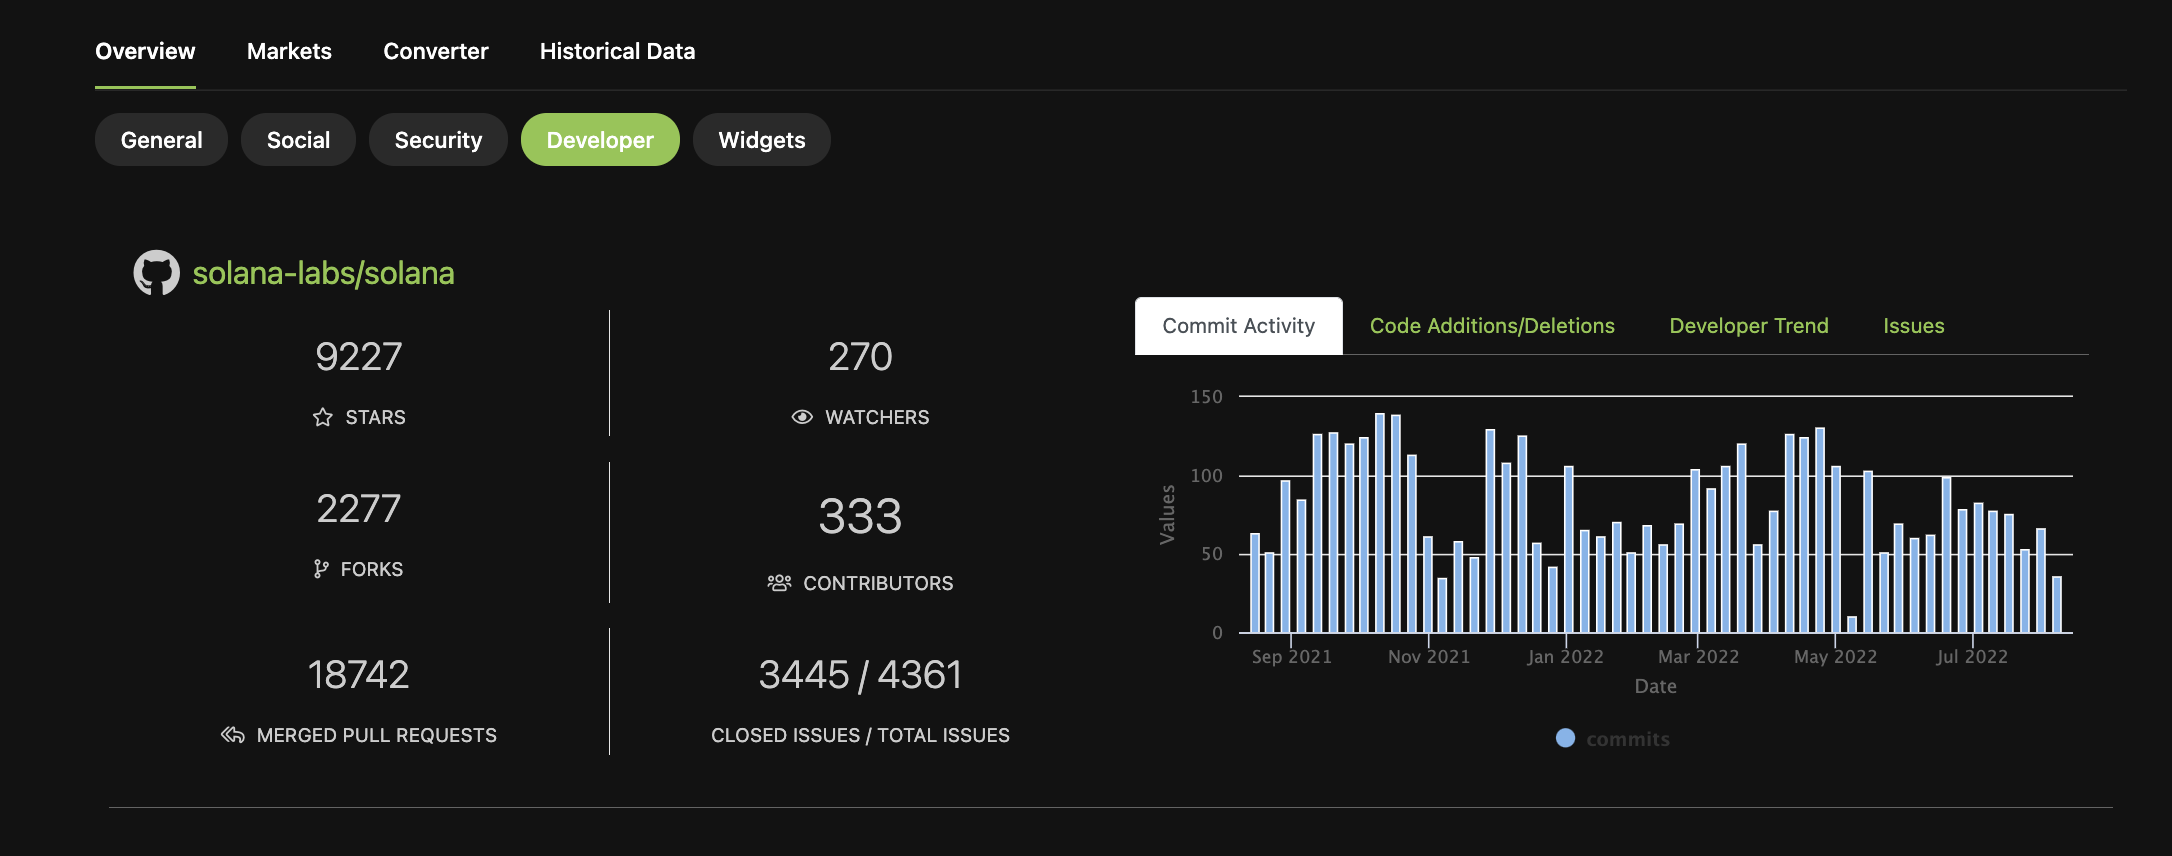Click the 150 y-axis tick label

(x=1206, y=397)
